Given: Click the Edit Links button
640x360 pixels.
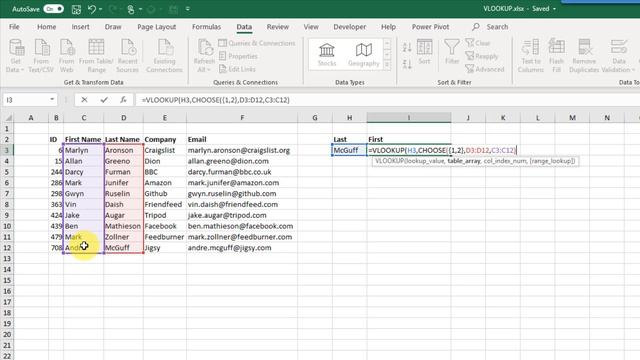Looking at the screenshot, I should [x=238, y=69].
